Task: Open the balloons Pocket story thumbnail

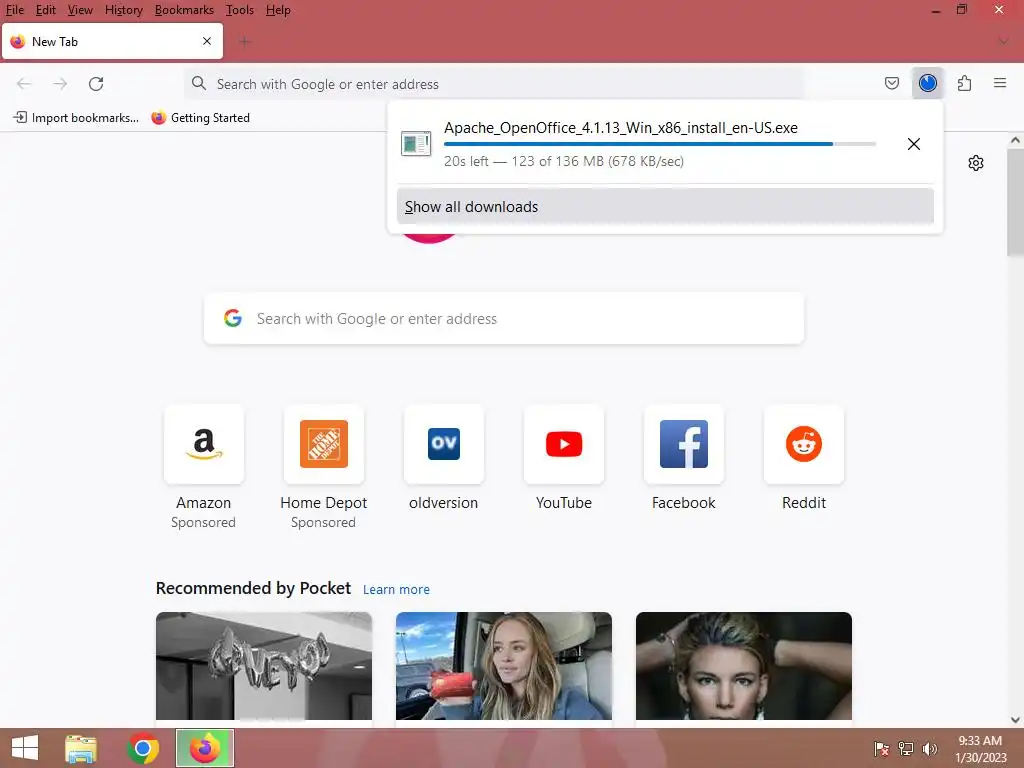Action: click(x=264, y=666)
